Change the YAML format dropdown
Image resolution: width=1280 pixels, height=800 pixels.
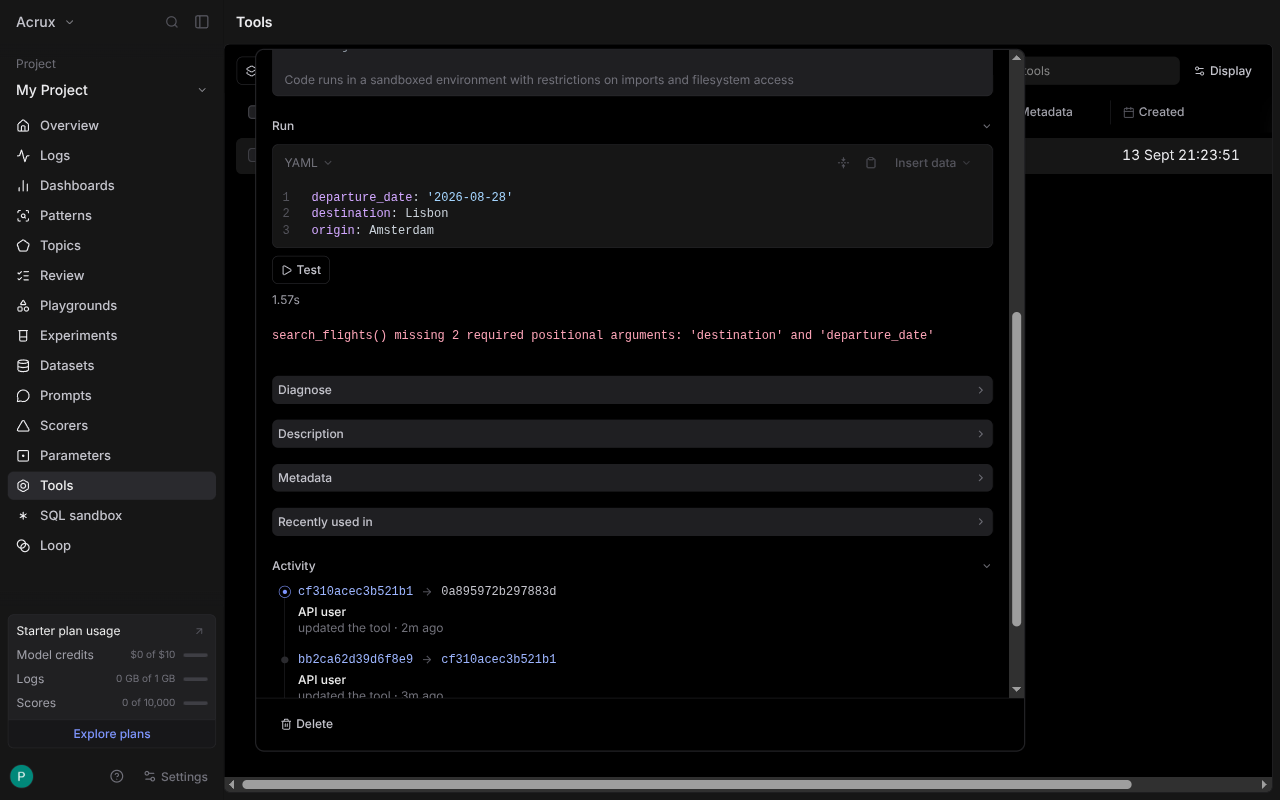click(308, 163)
